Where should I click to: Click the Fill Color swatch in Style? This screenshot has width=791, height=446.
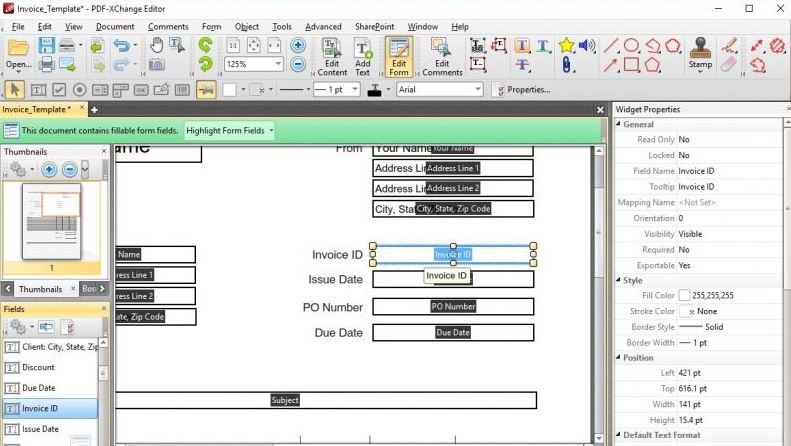[685, 295]
